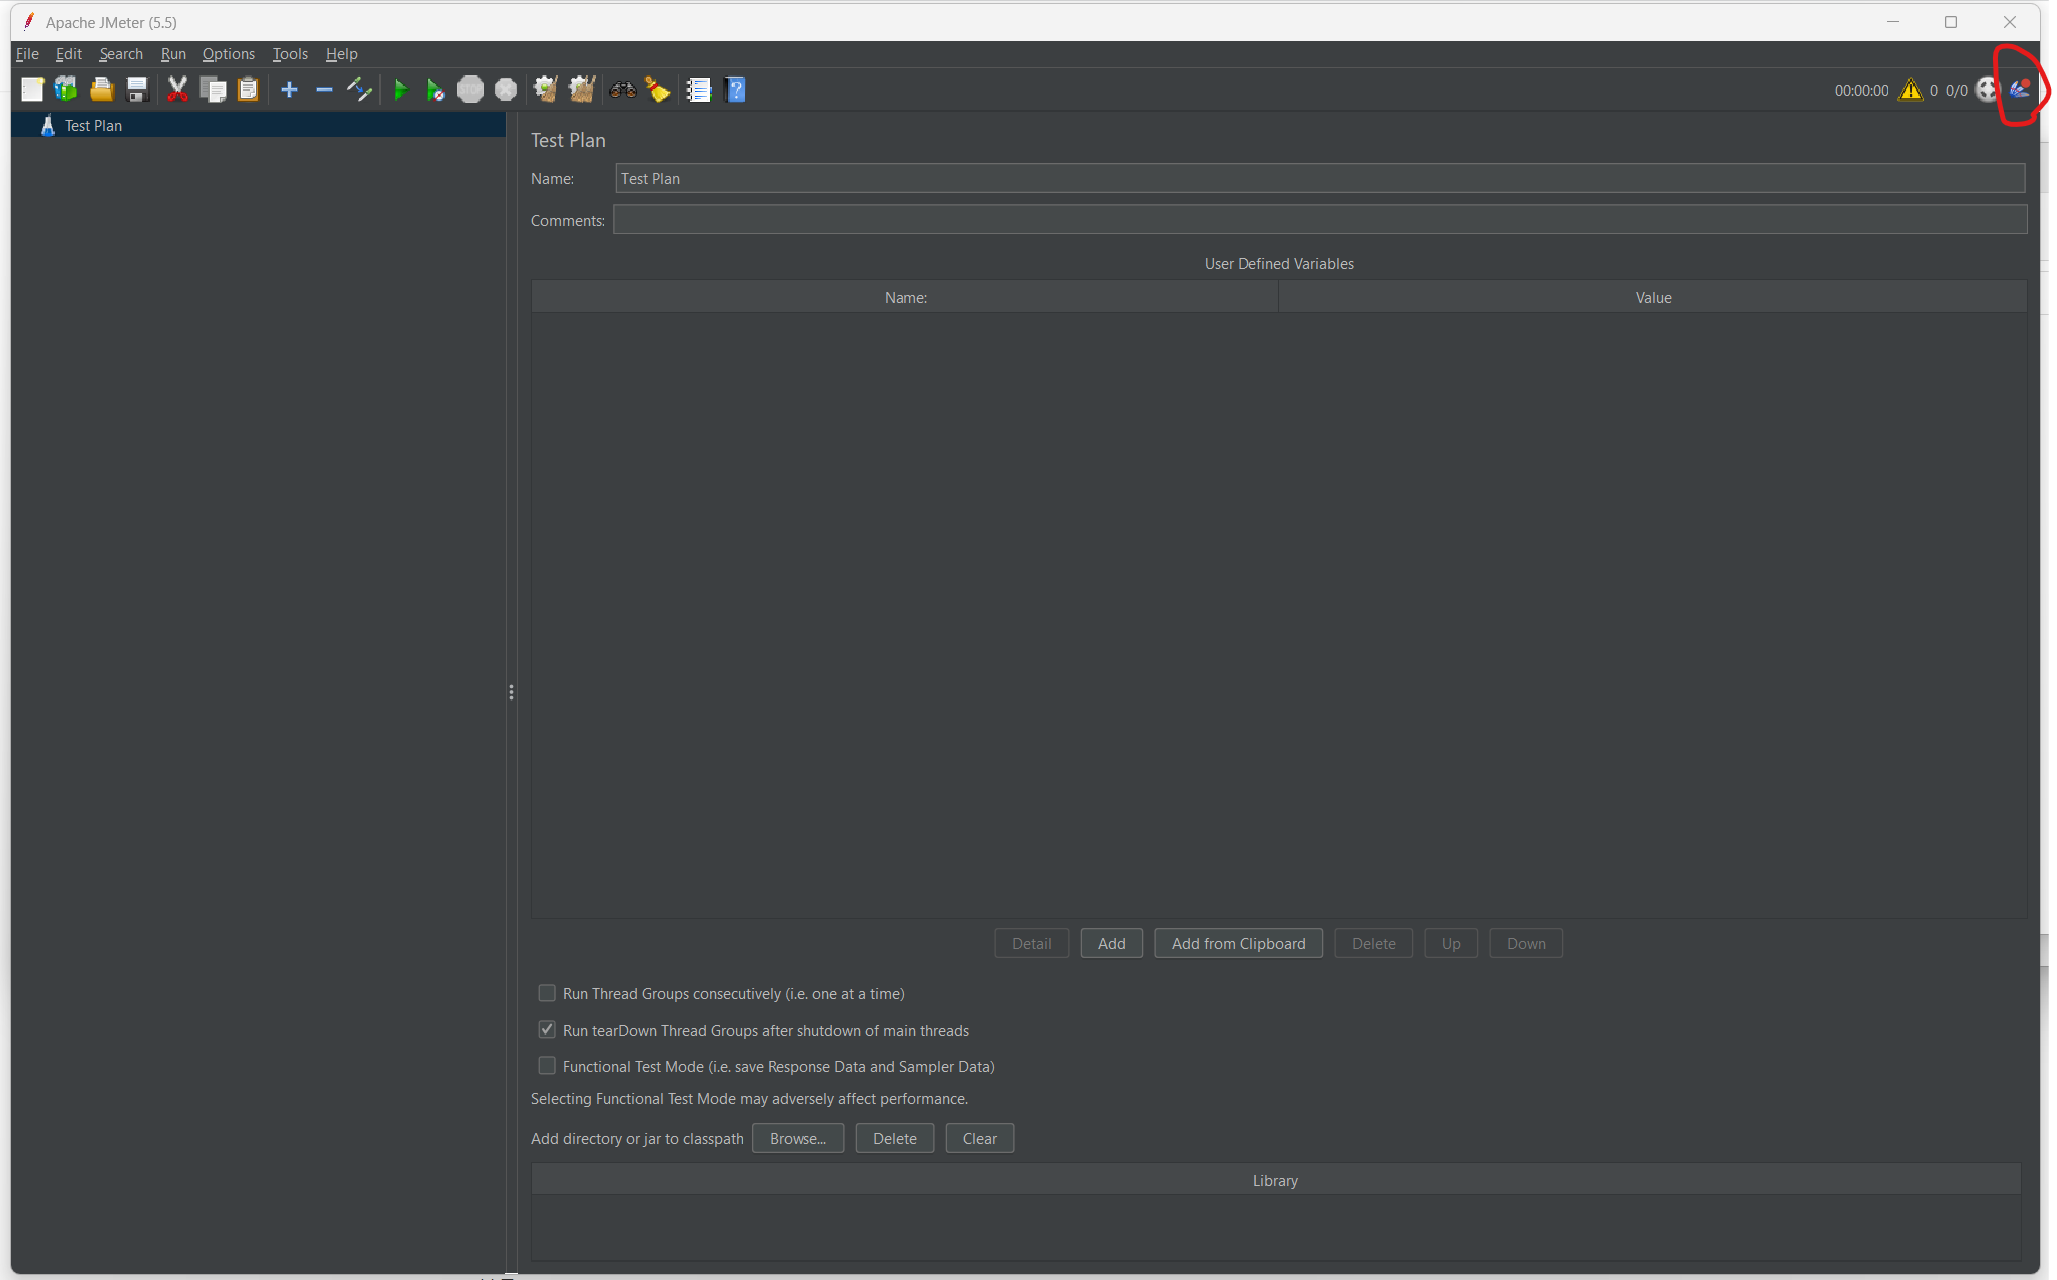Click the Detail button
Viewport: 2057px width, 1280px height.
pos(1031,943)
